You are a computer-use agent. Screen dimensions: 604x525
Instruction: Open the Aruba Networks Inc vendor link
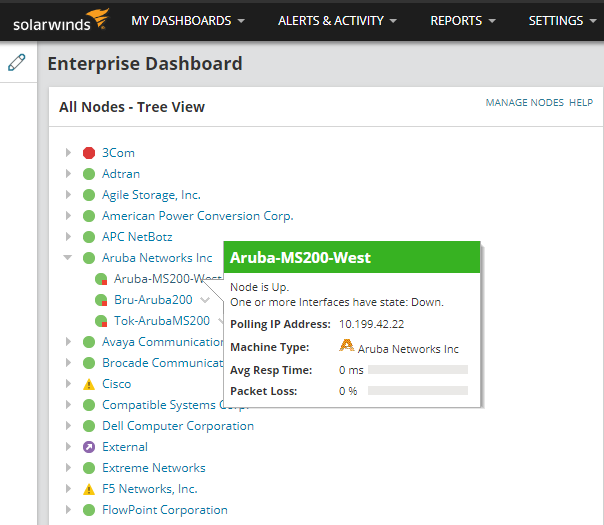point(157,258)
